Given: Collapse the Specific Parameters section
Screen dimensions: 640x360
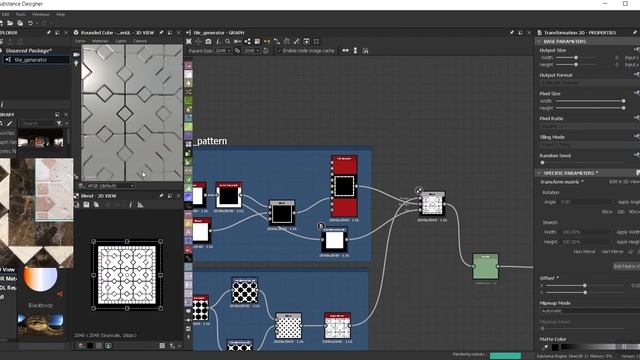Looking at the screenshot, I should tap(539, 173).
